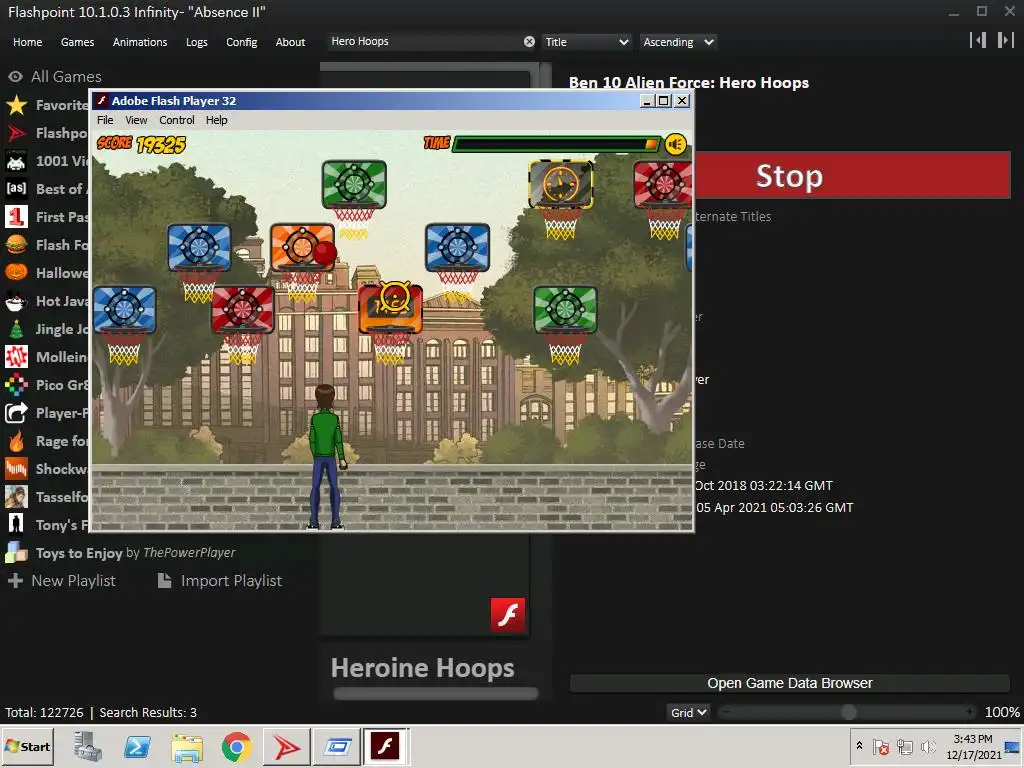The width and height of the screenshot is (1024, 768).
Task: Click New Playlist button
Action: click(62, 581)
